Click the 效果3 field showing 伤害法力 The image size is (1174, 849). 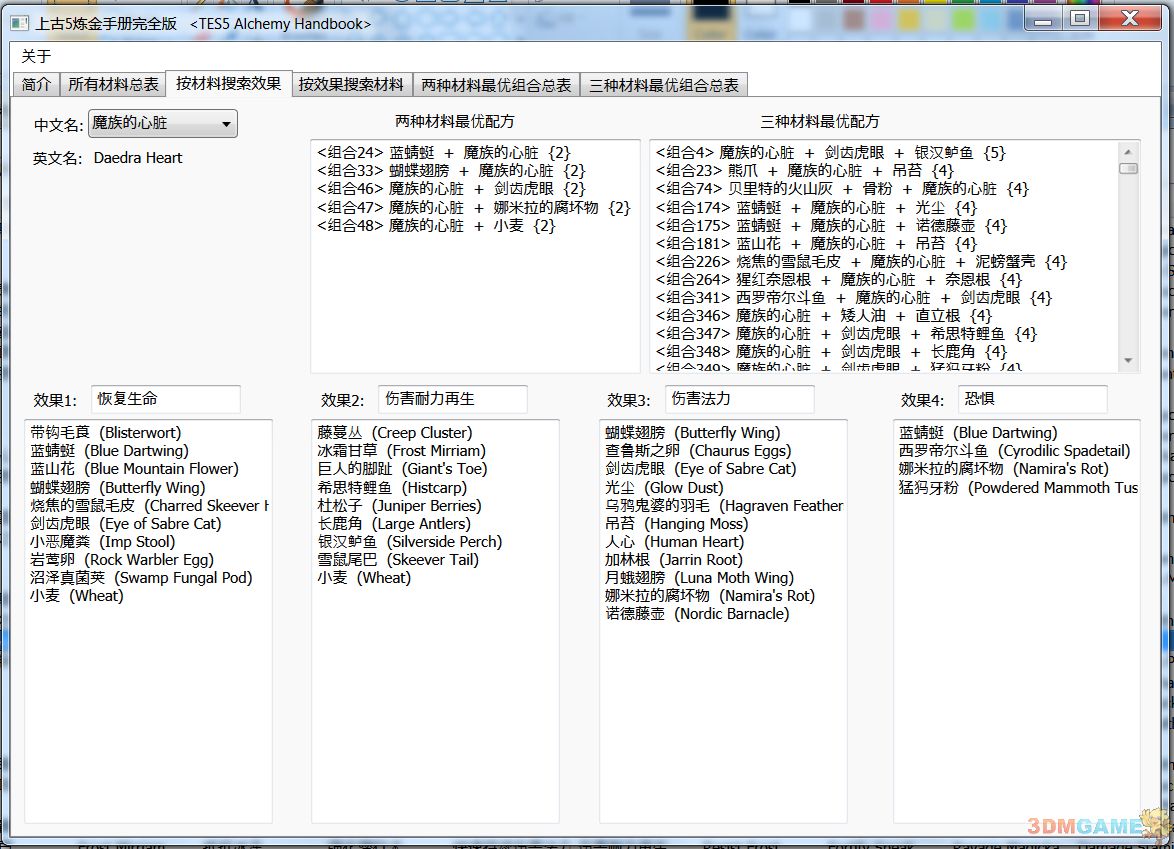739,399
